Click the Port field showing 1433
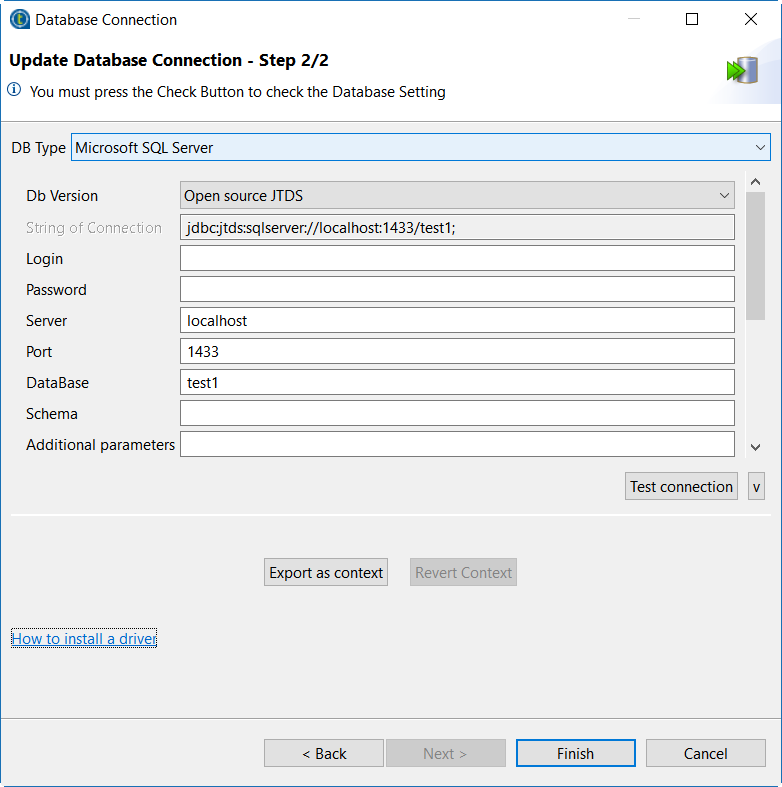Viewport: 782px width, 787px height. tap(457, 352)
